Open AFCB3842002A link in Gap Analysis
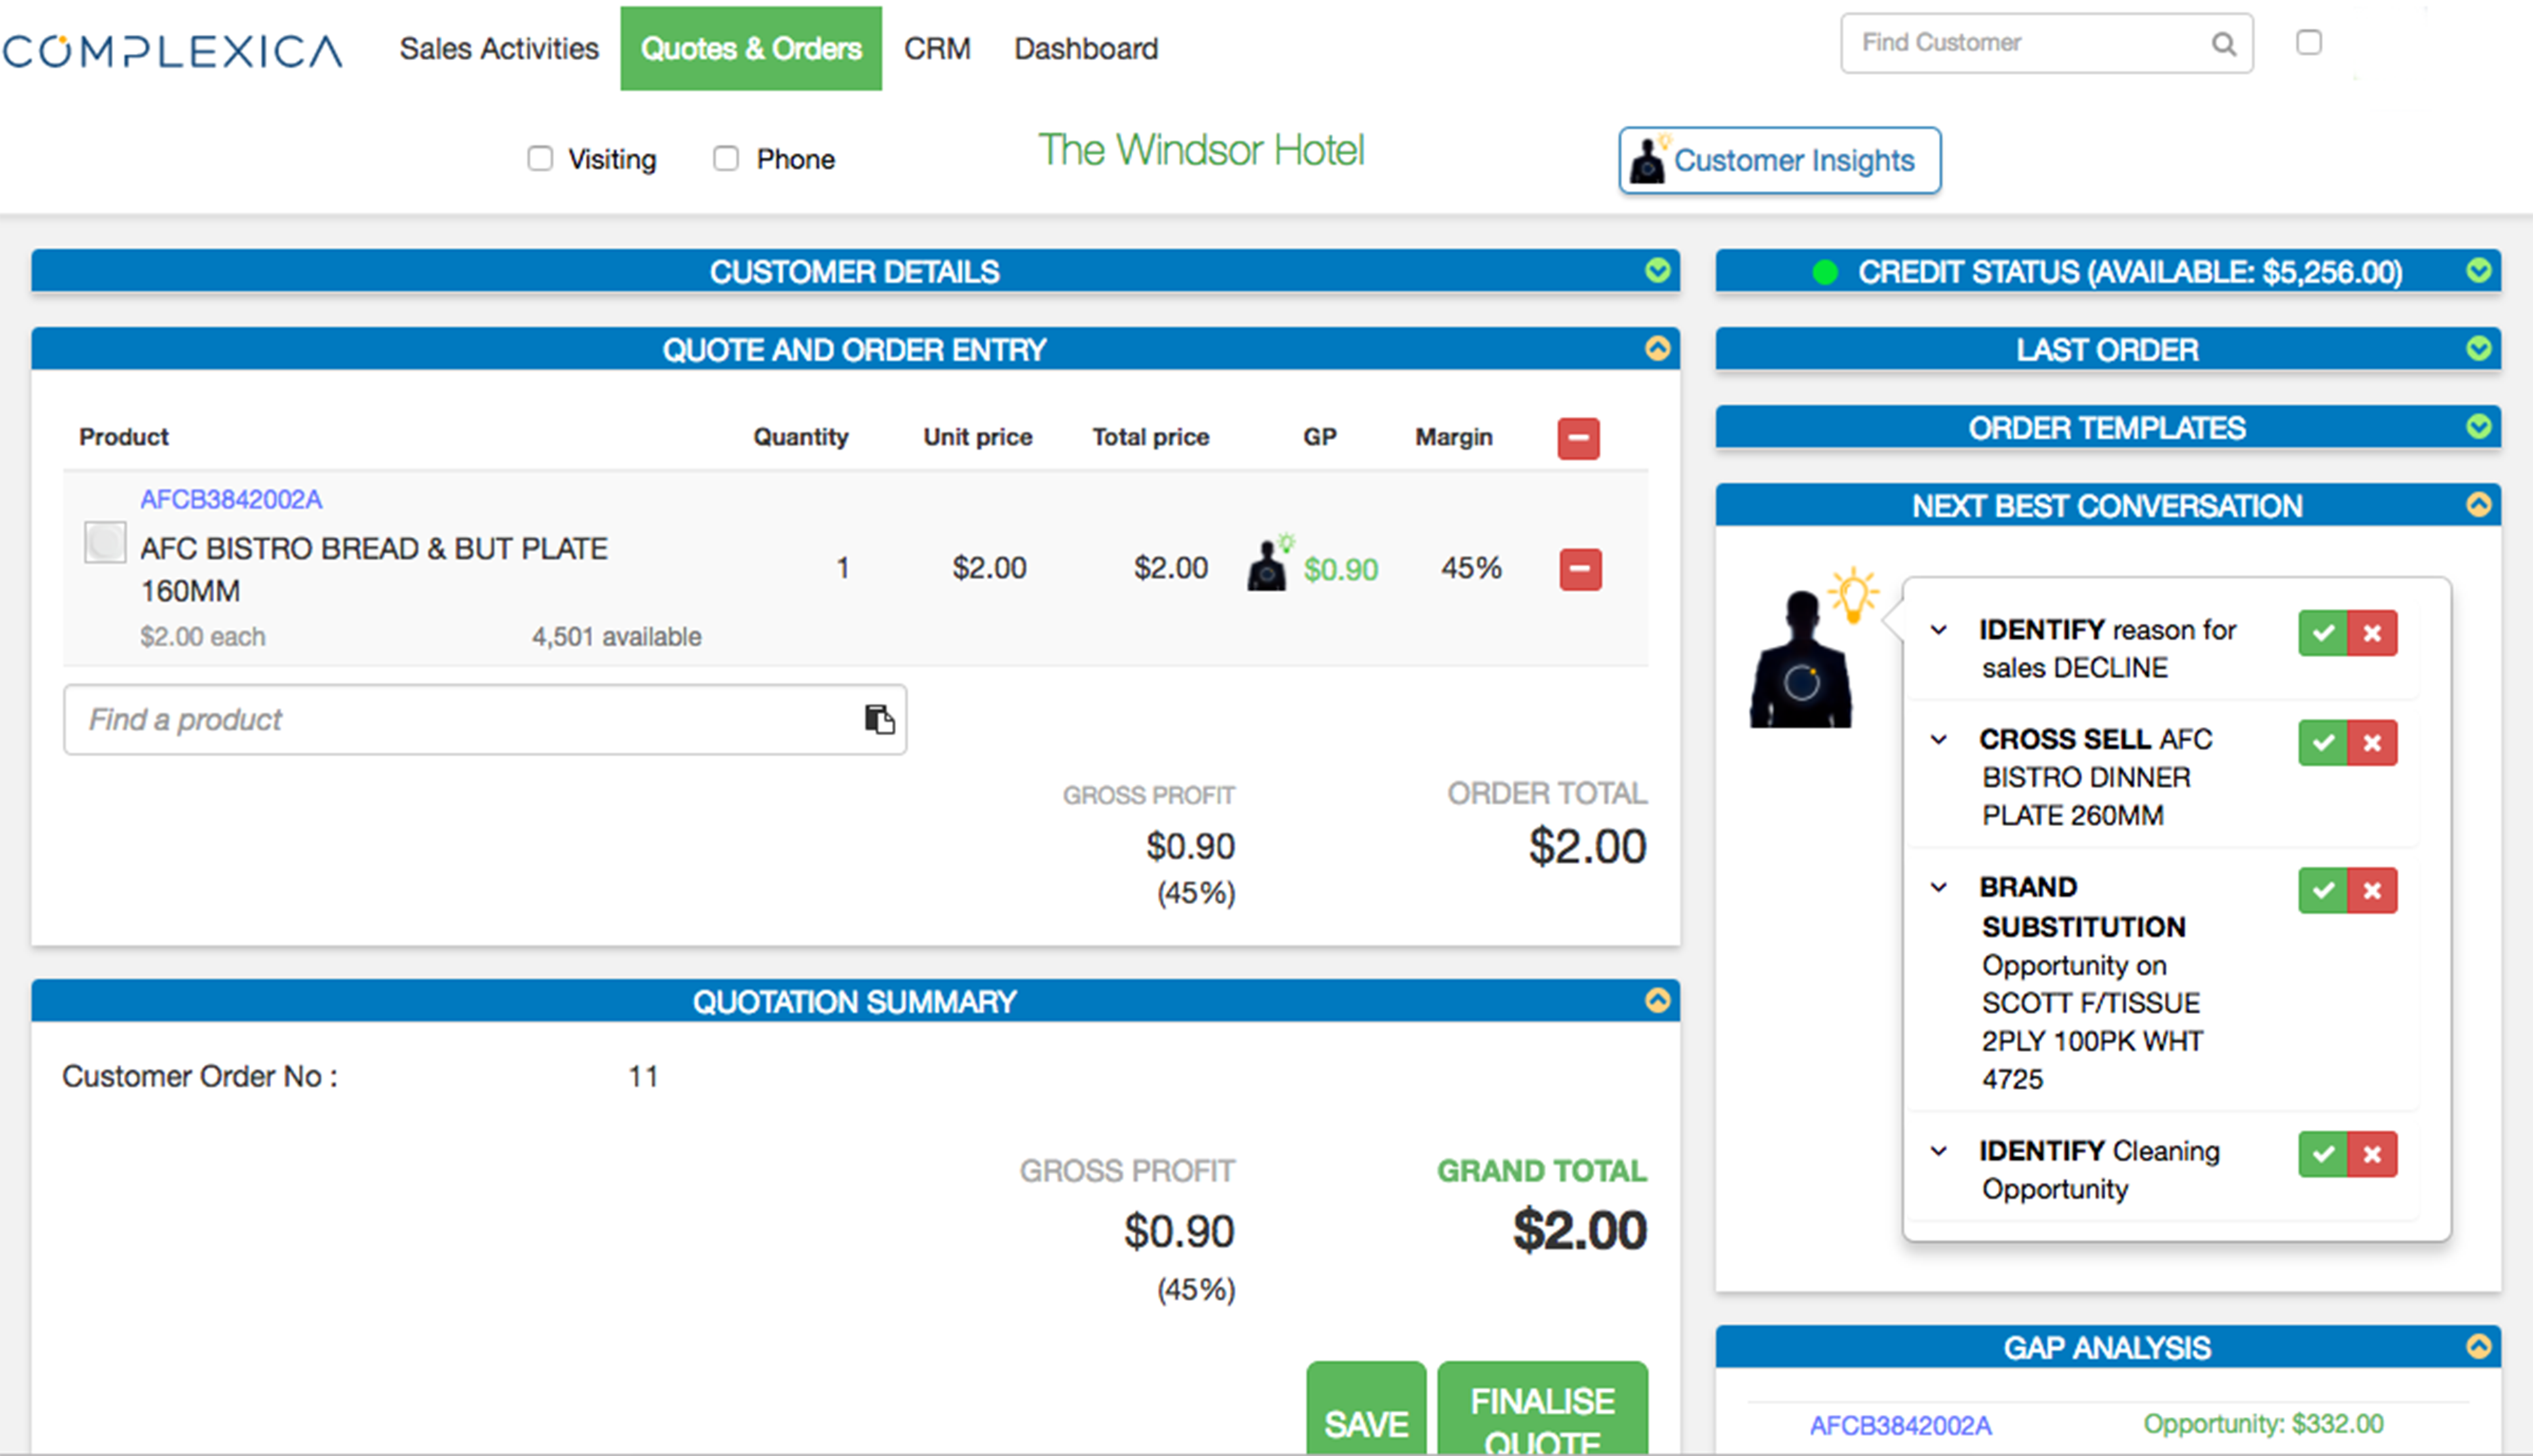Viewport: 2533px width, 1456px height. tap(1900, 1426)
